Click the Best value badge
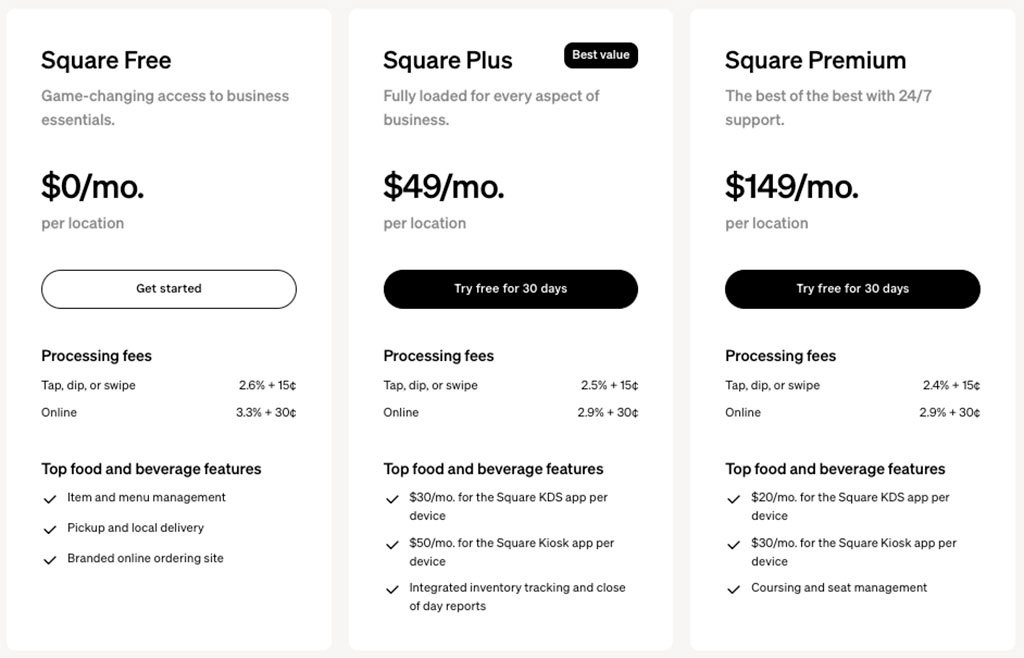Viewport: 1024px width, 658px height. pyautogui.click(x=600, y=56)
